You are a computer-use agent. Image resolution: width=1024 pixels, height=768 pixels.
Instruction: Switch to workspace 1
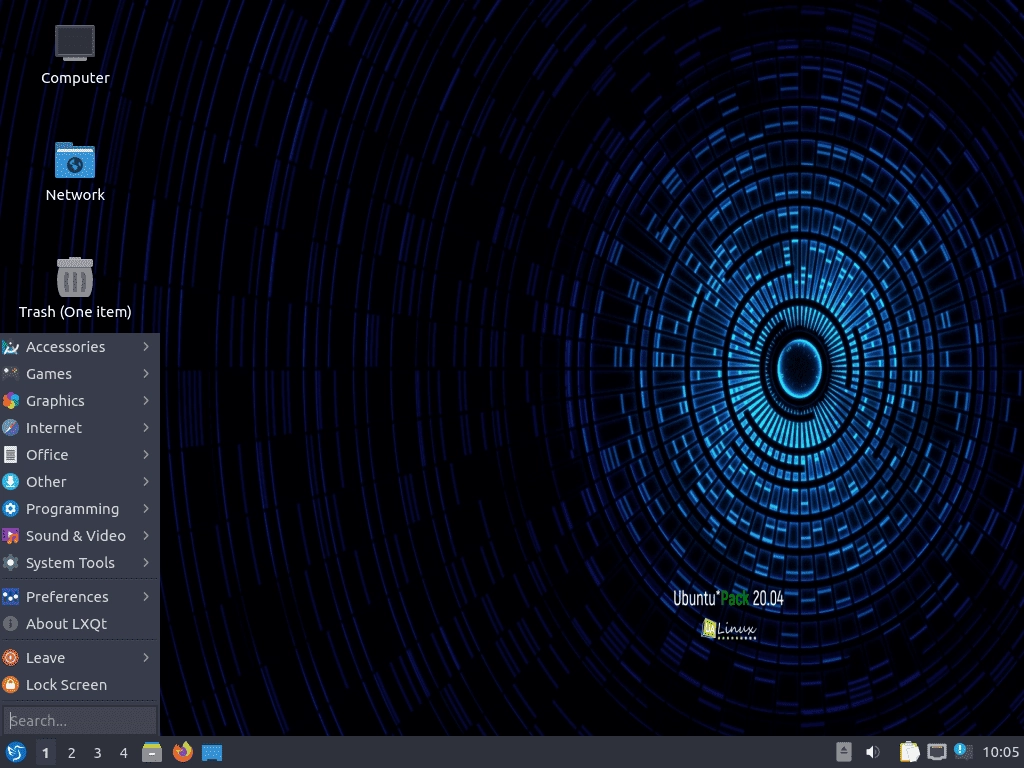45,753
